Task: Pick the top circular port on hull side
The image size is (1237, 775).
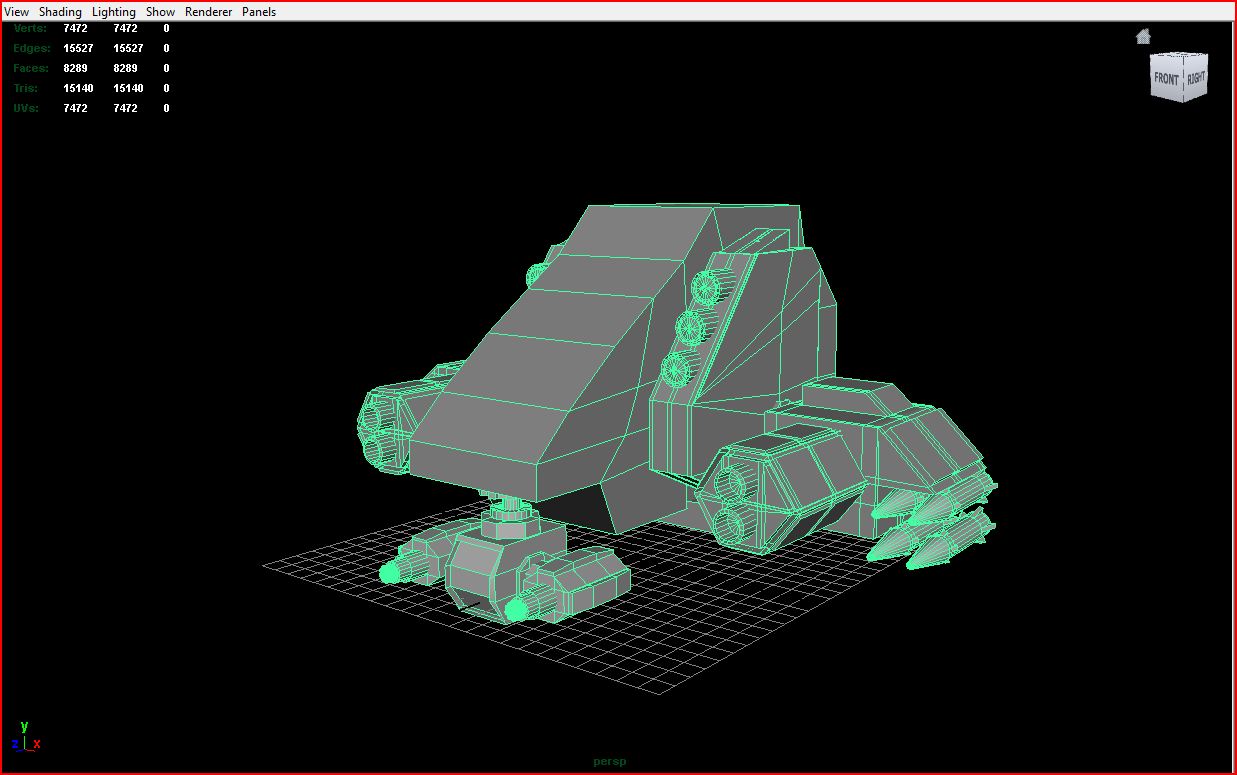Action: tap(706, 287)
